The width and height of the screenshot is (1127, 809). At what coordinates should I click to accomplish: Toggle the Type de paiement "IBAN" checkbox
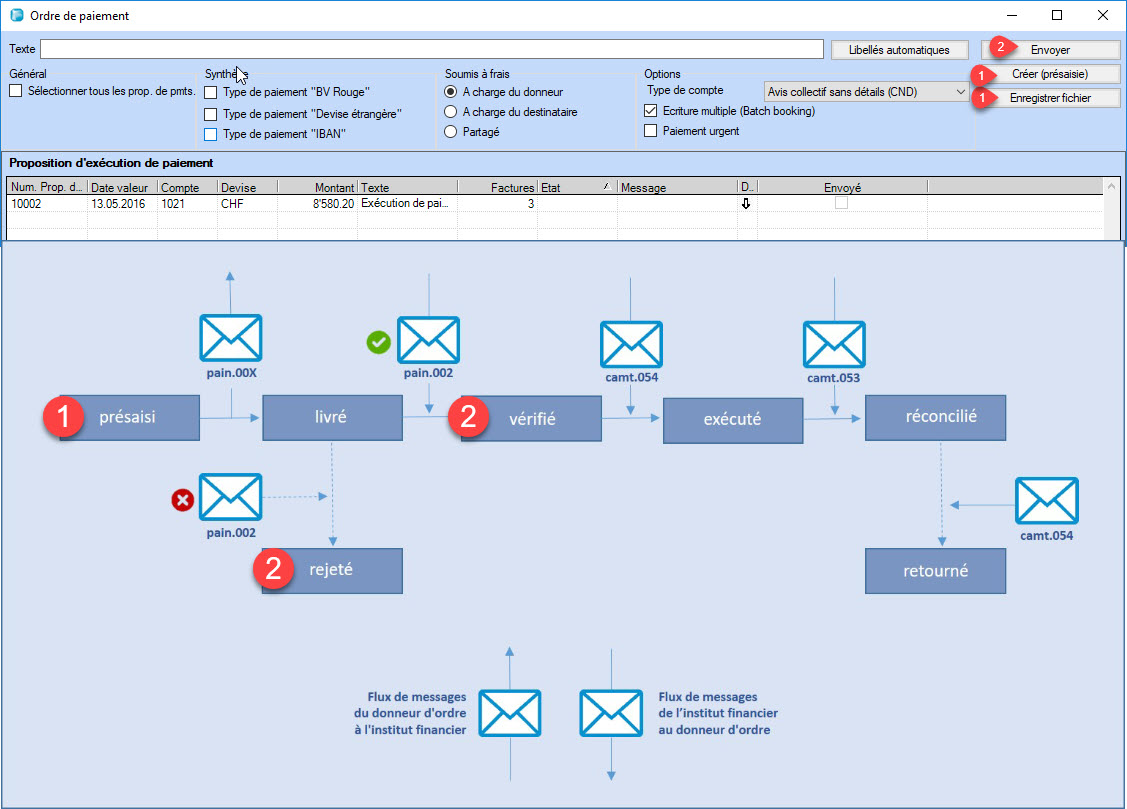click(x=210, y=133)
